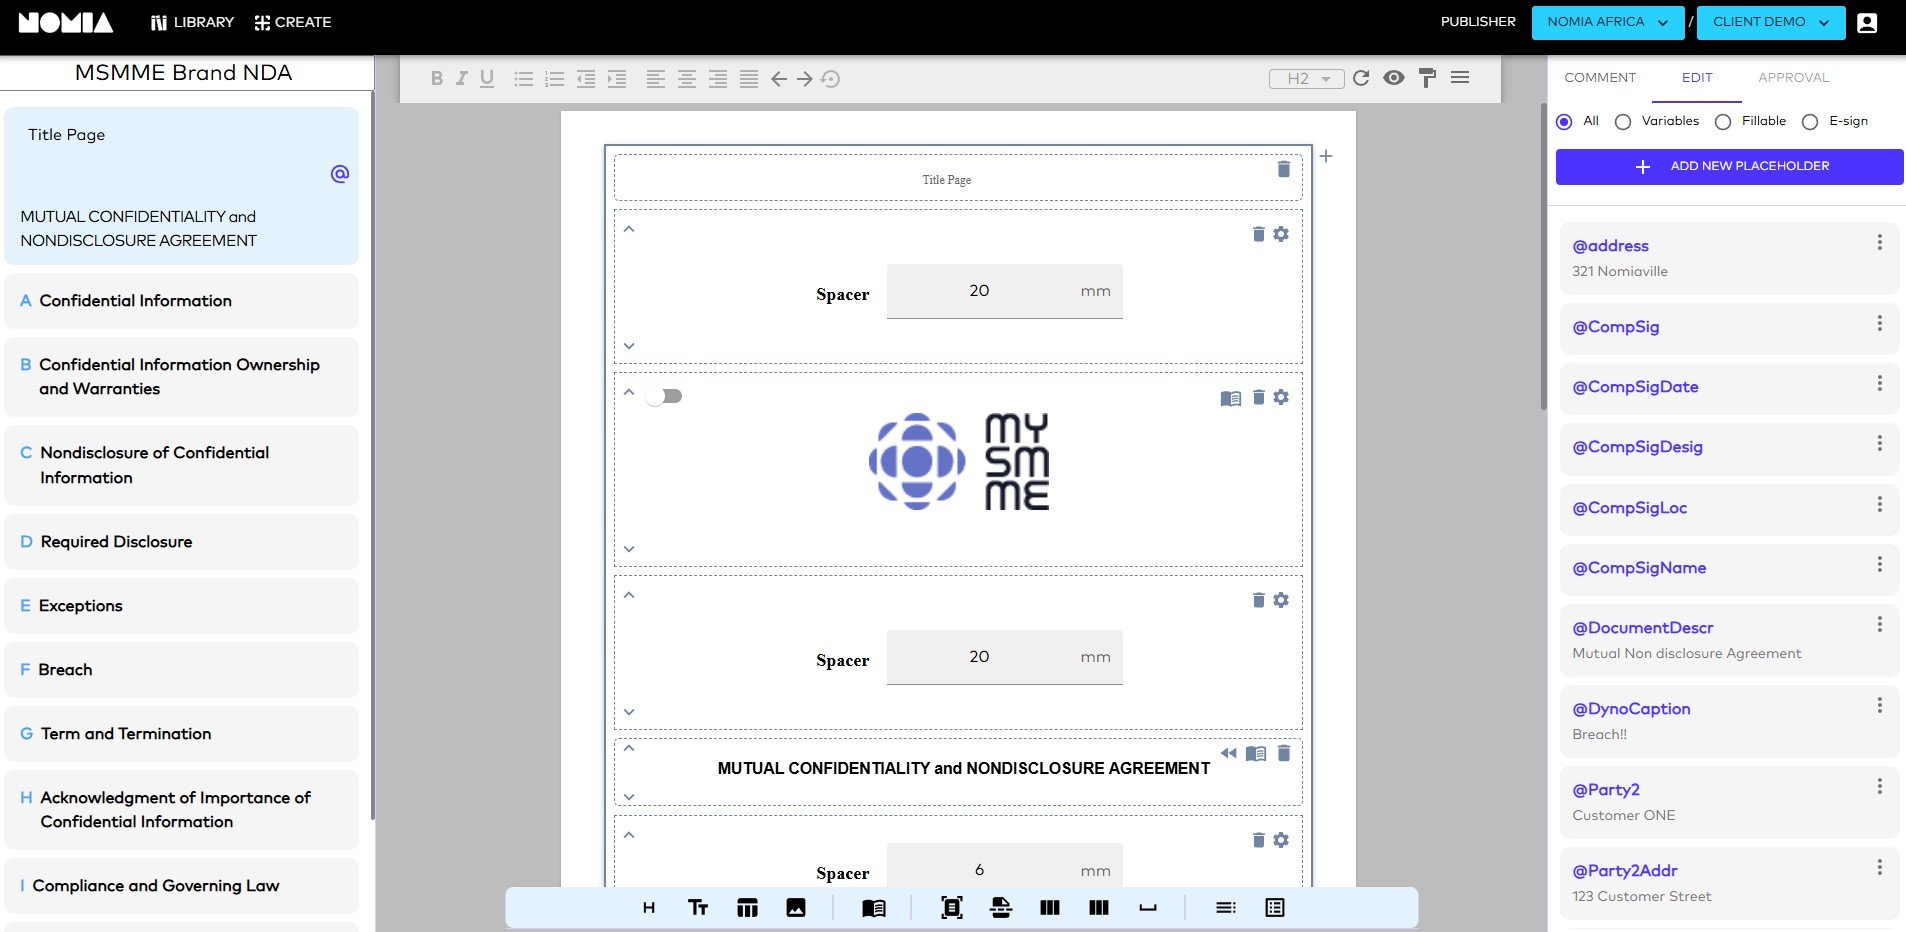Select the E-sign radio filter

1810,122
